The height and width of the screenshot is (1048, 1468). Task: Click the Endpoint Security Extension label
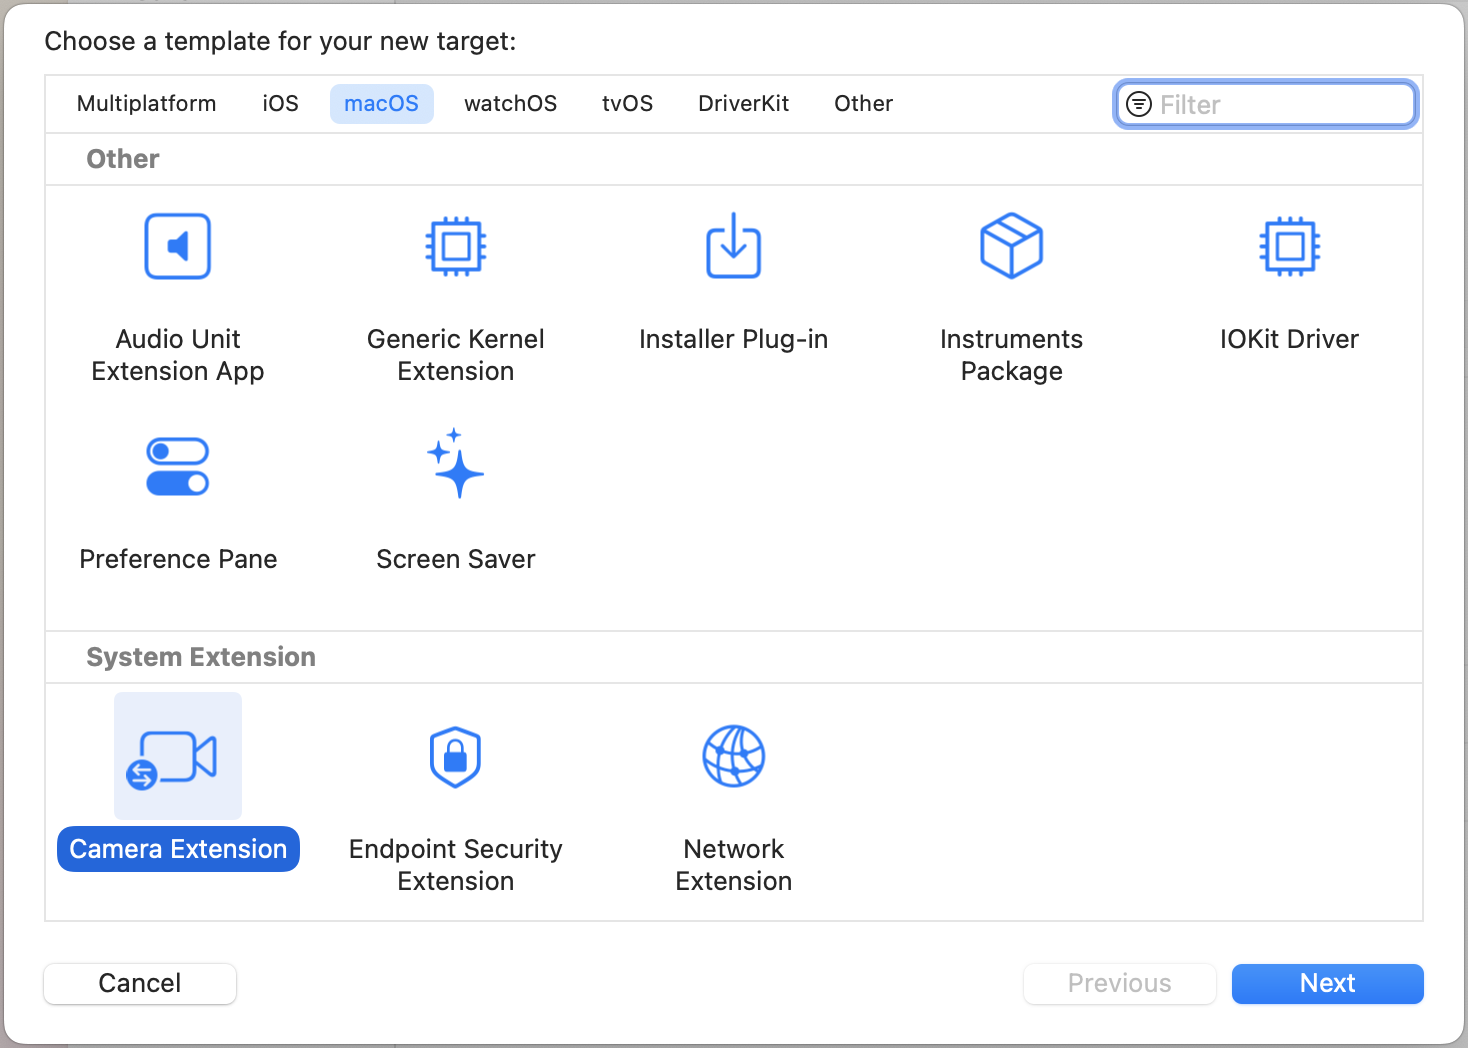click(456, 865)
